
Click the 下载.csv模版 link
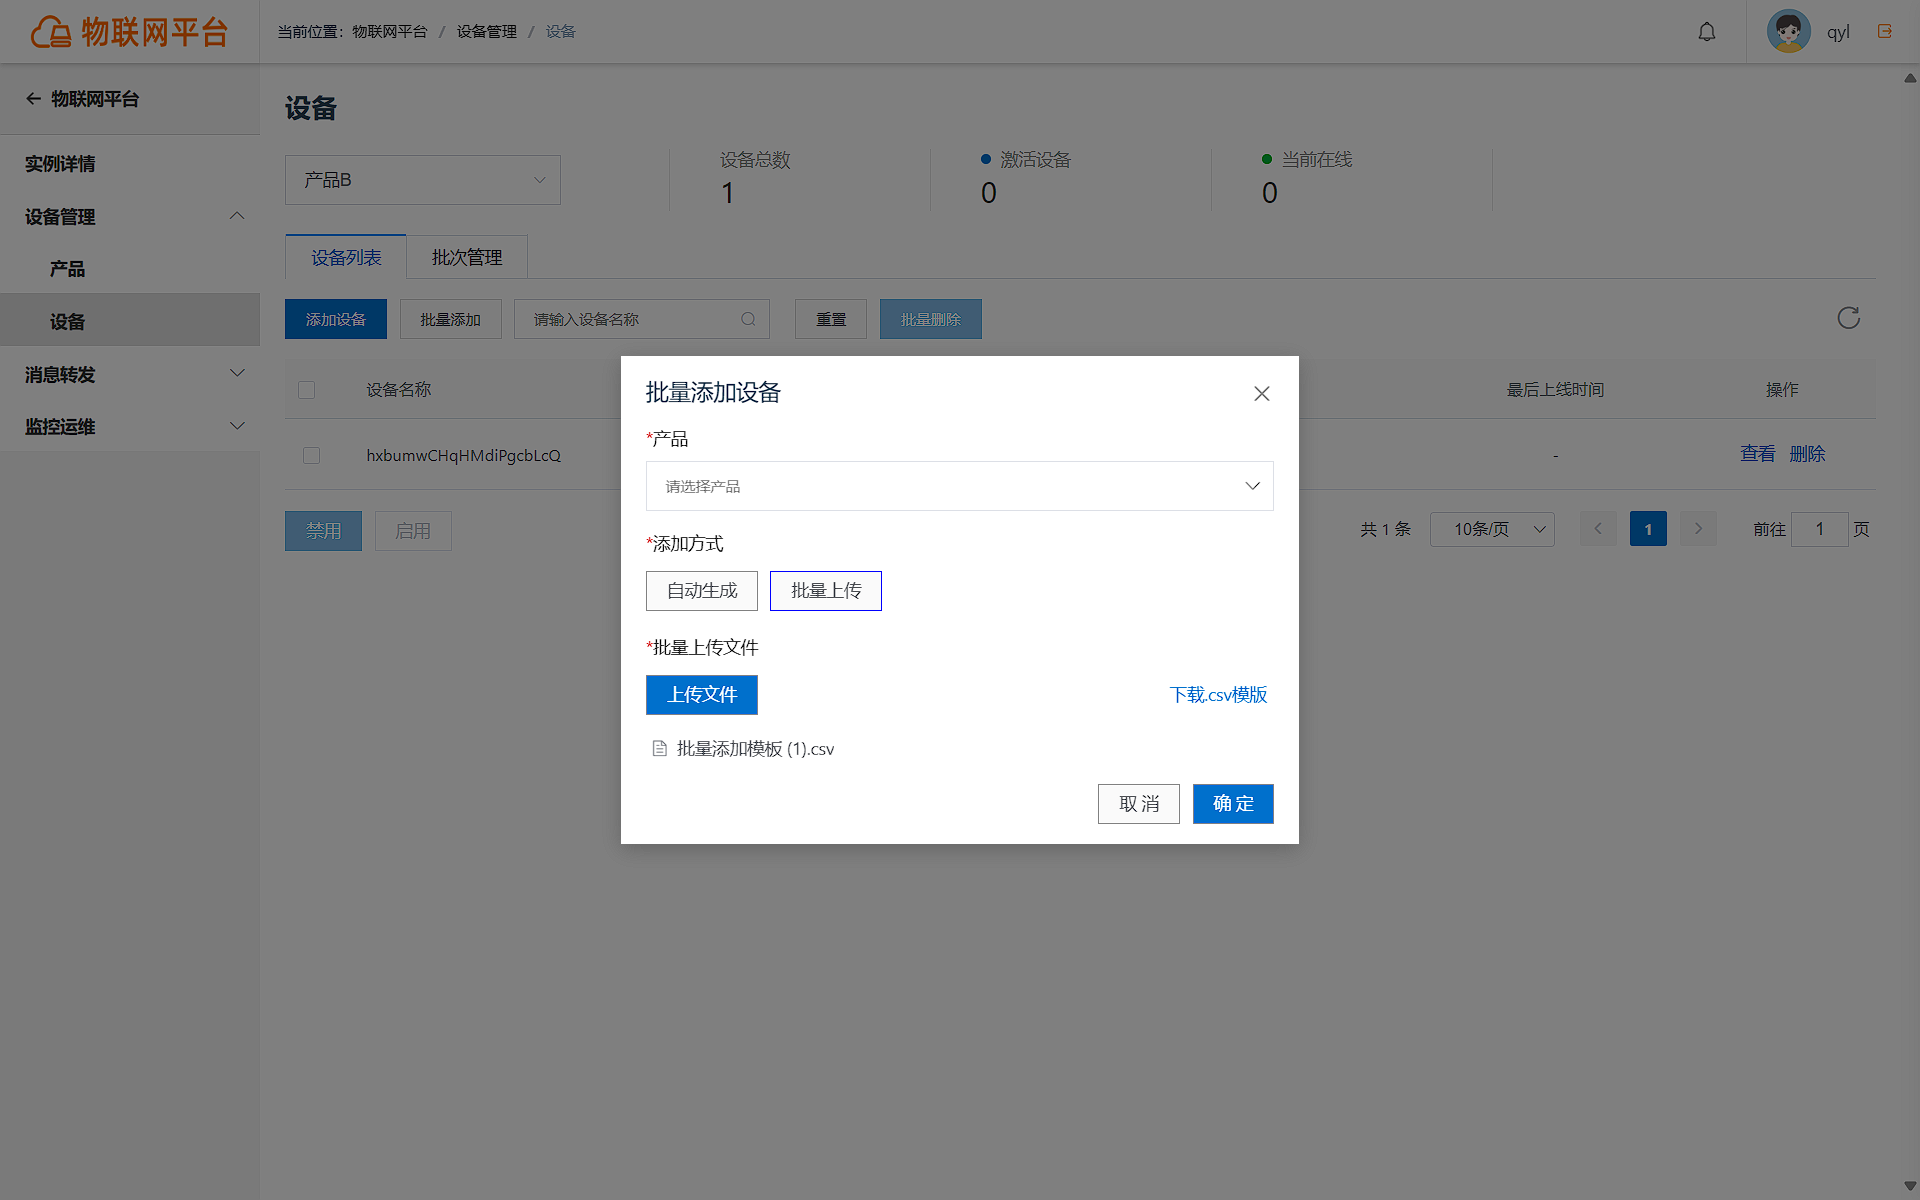1218,695
